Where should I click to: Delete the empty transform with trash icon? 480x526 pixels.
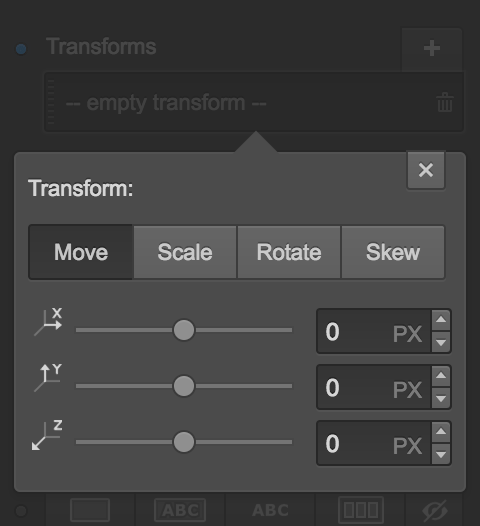[x=445, y=102]
